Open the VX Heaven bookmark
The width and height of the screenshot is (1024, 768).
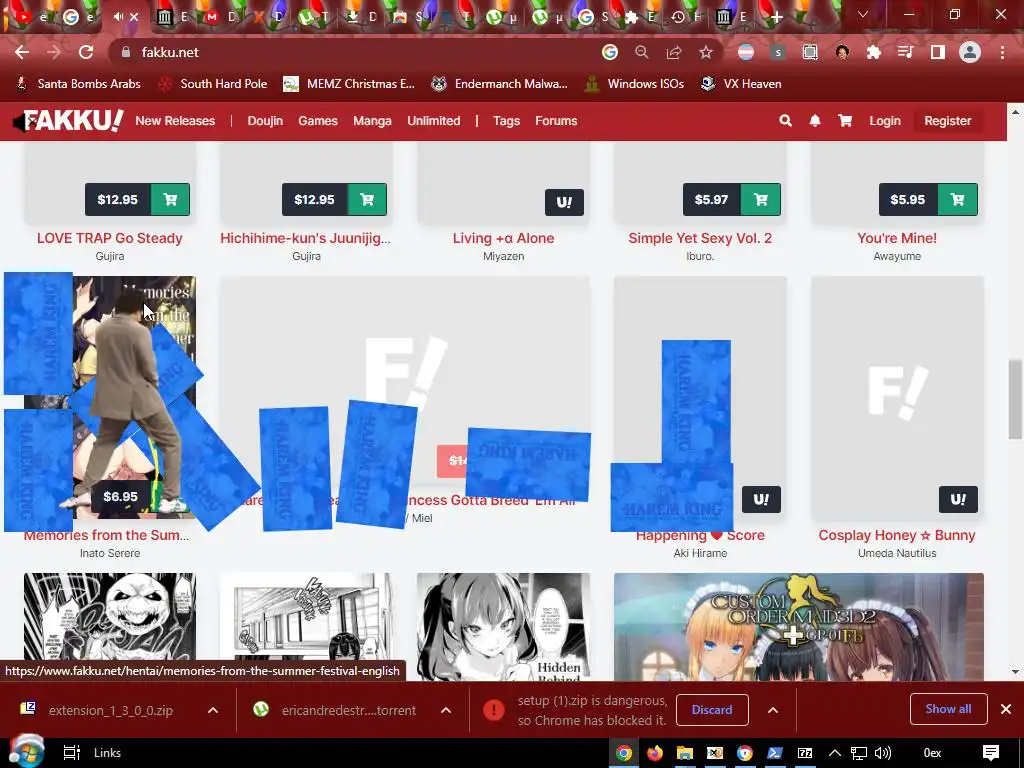pyautogui.click(x=741, y=84)
